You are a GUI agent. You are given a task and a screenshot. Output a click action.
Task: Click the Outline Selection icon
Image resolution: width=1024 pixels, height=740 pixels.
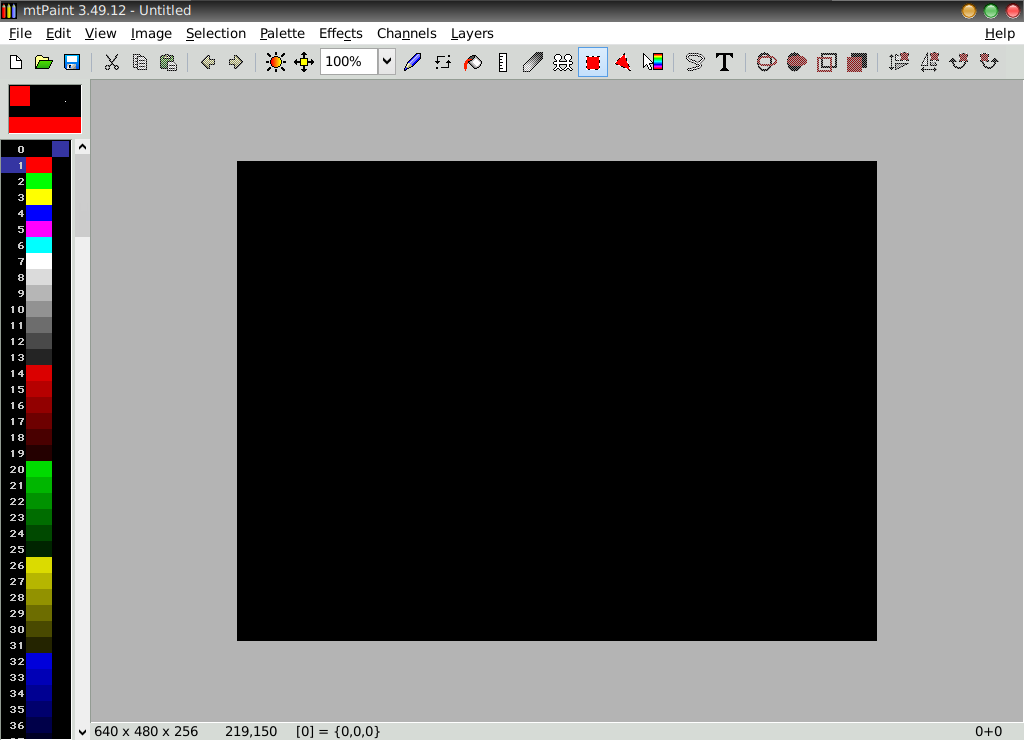point(827,62)
